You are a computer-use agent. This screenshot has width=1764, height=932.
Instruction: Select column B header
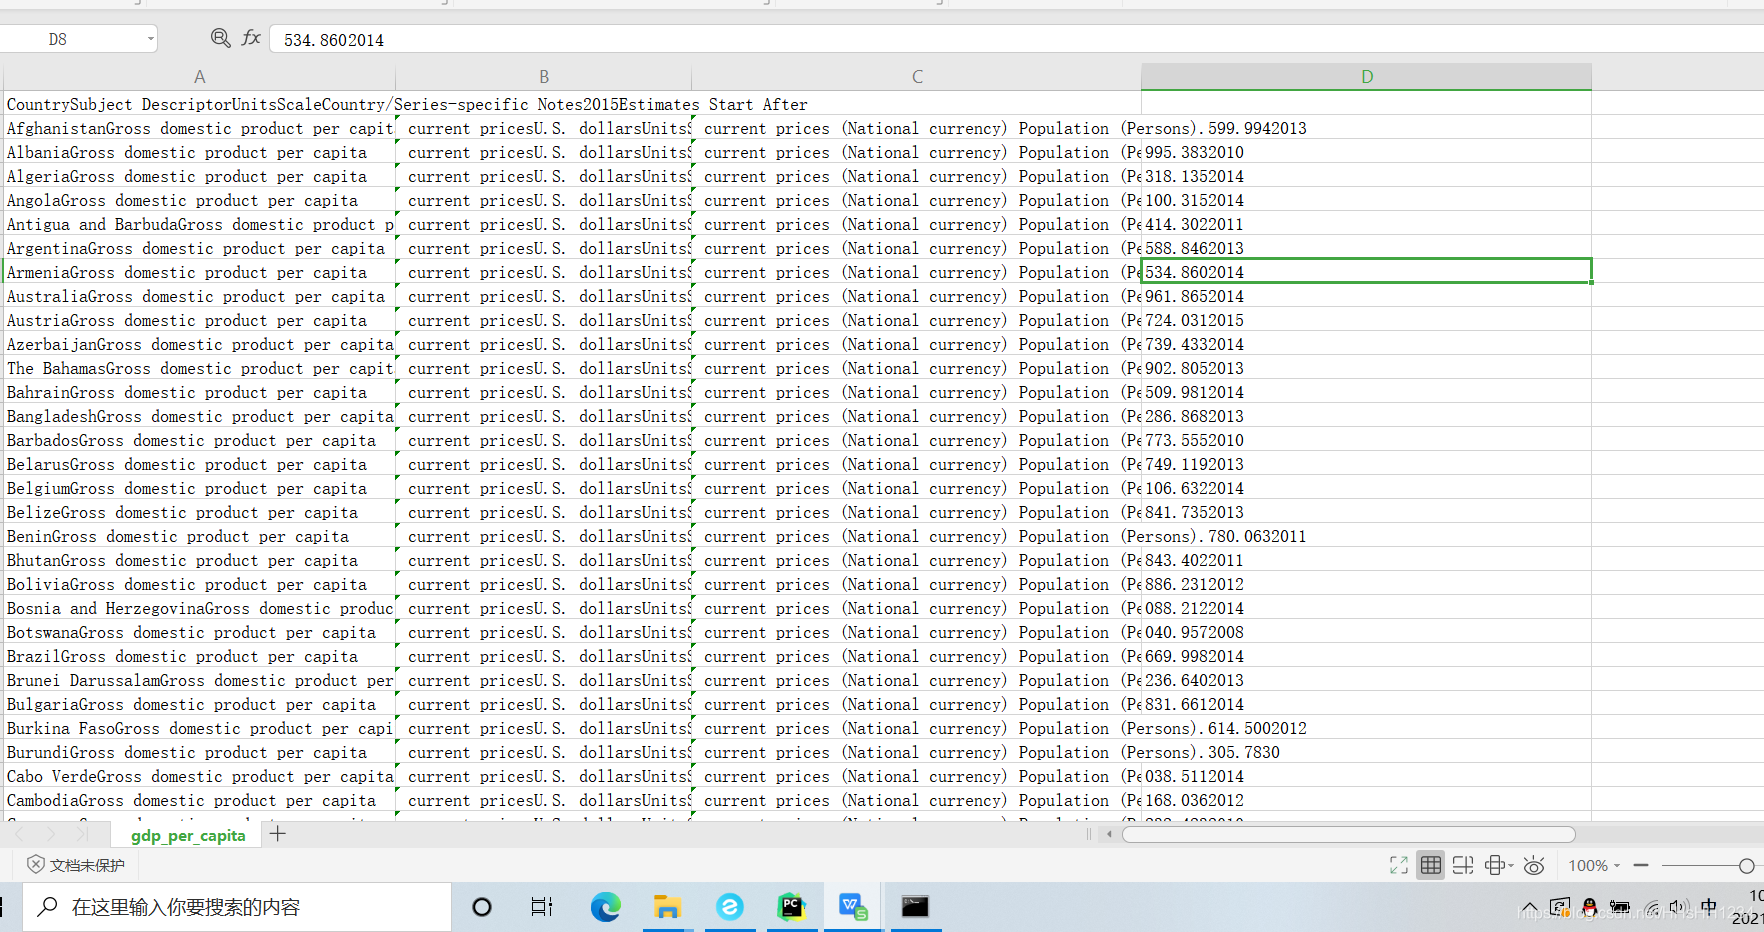543,77
